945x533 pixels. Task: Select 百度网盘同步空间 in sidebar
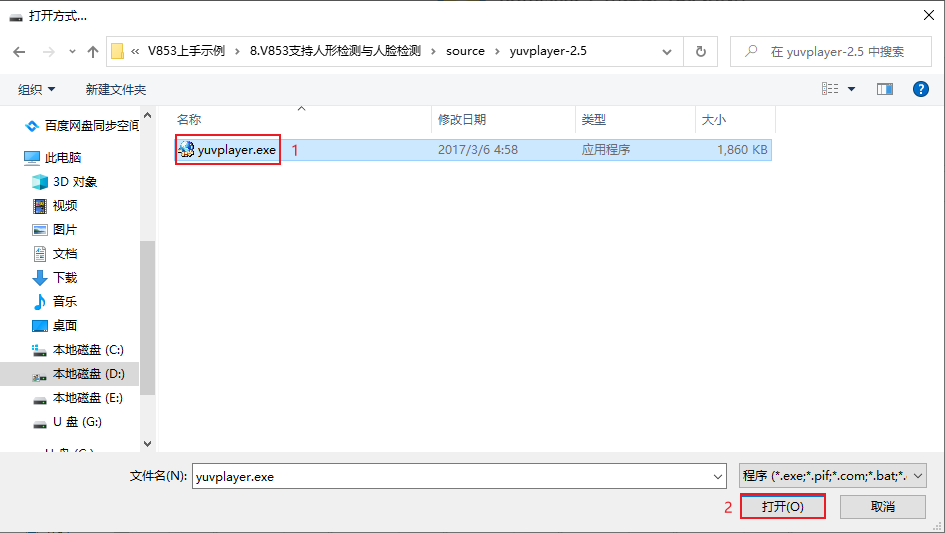click(x=92, y=125)
